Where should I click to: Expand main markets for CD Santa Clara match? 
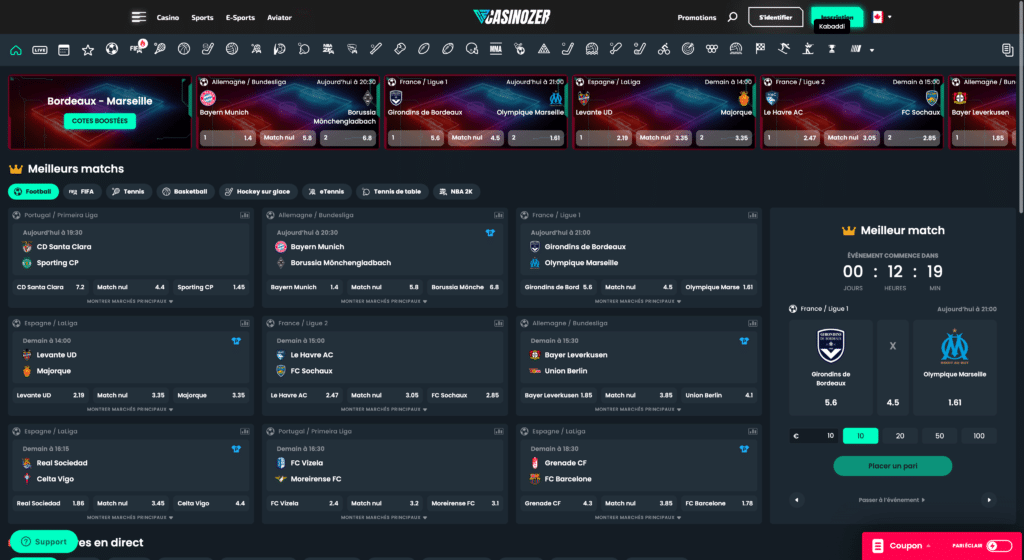[130, 302]
